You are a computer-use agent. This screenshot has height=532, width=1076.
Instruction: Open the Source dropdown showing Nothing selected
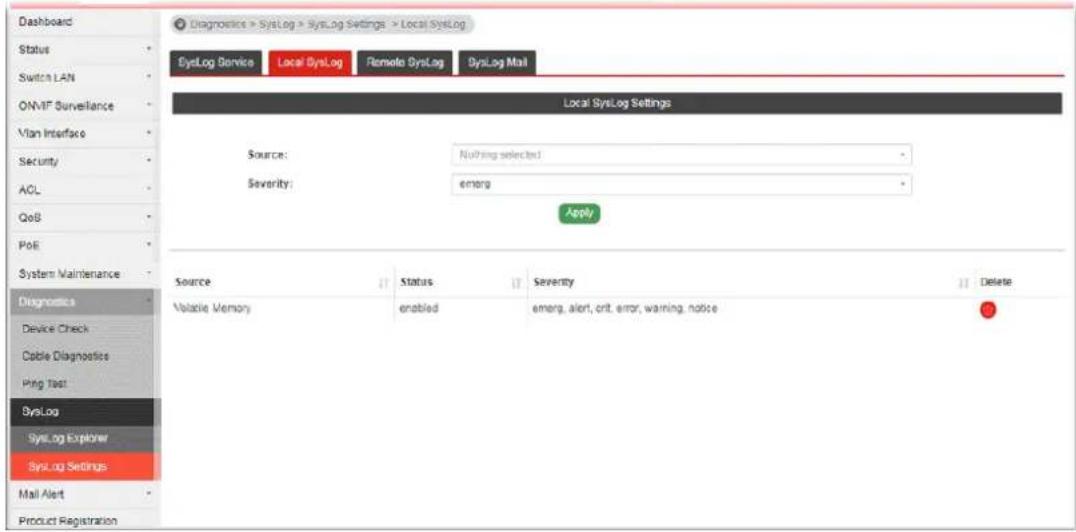click(x=680, y=155)
